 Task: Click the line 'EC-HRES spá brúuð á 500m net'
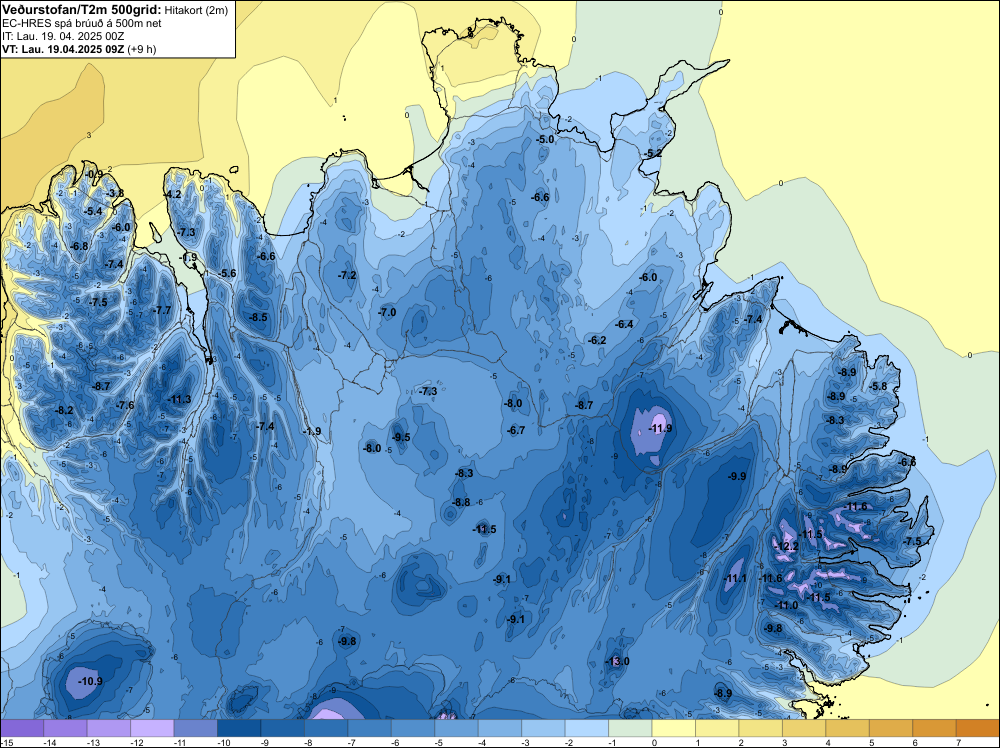pos(82,23)
